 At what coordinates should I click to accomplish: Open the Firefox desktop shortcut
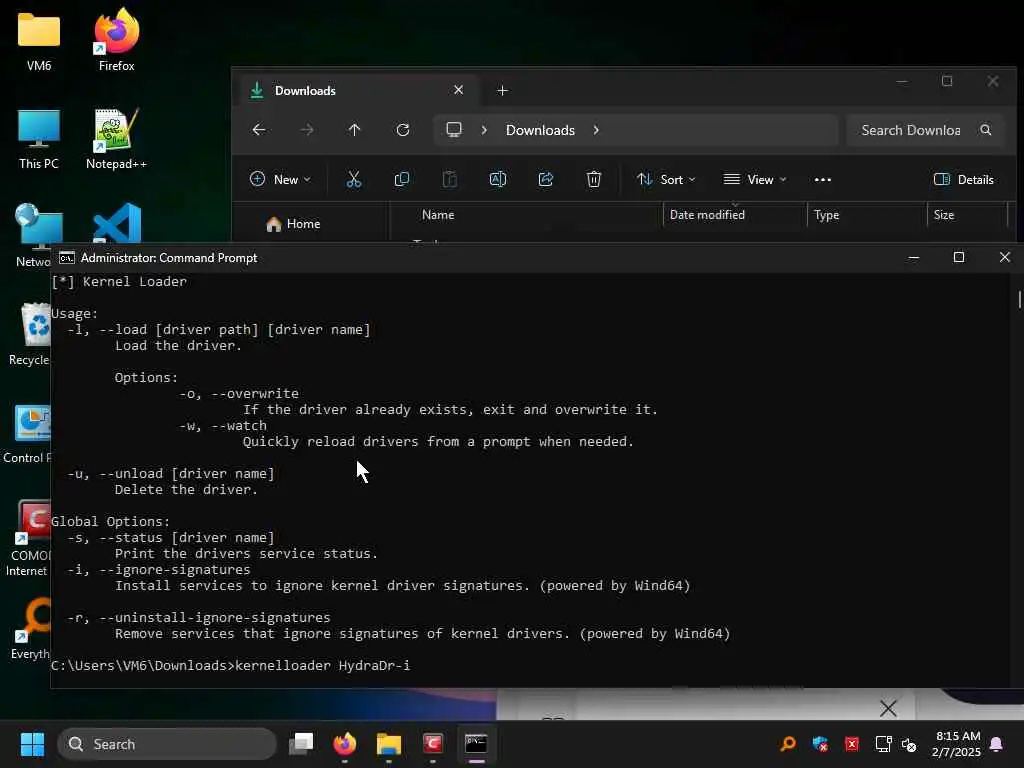pos(116,40)
